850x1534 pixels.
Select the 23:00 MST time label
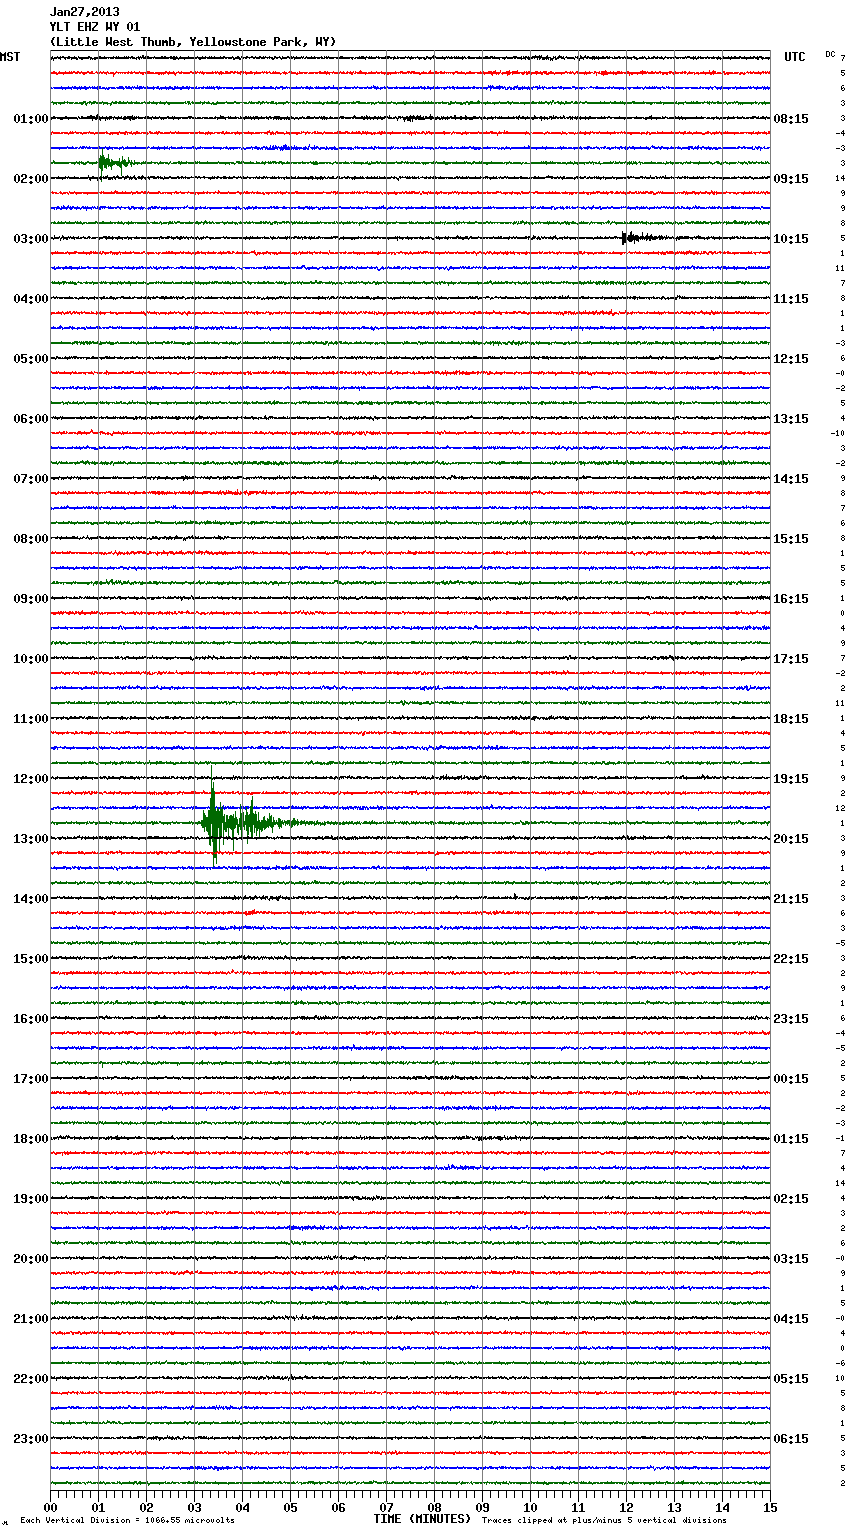click(30, 1439)
